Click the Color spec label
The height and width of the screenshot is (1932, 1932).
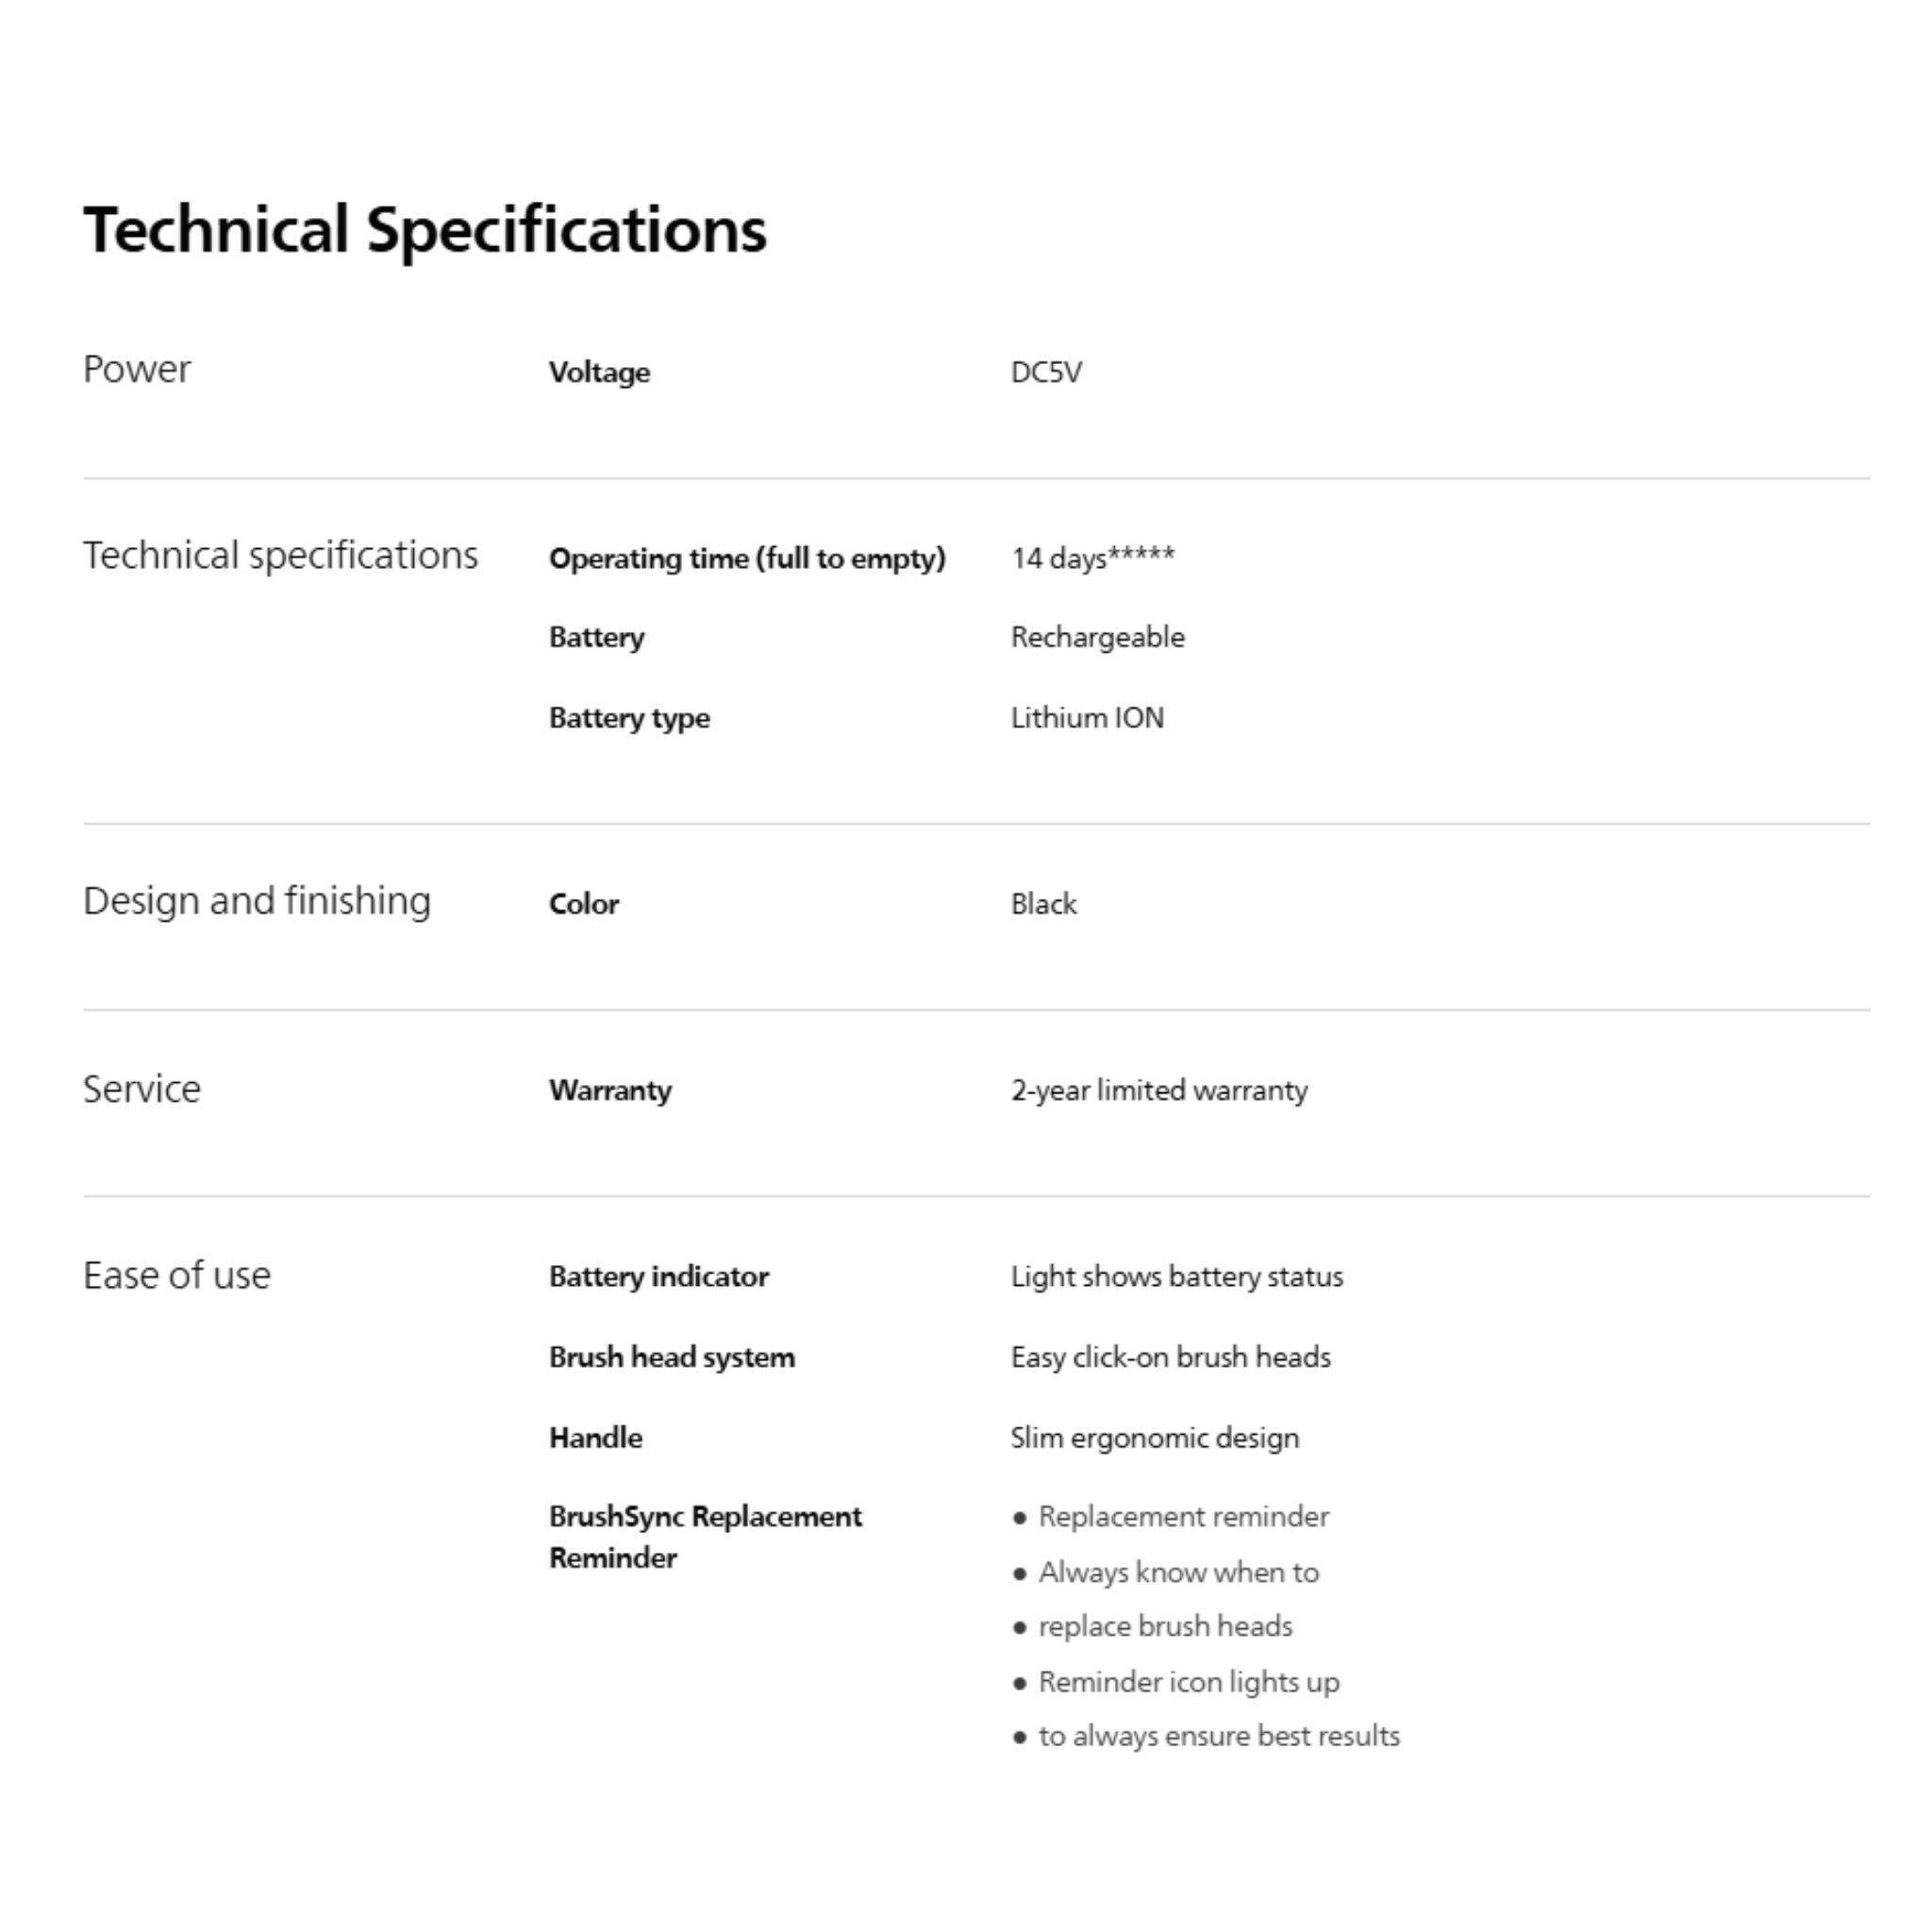pos(584,904)
